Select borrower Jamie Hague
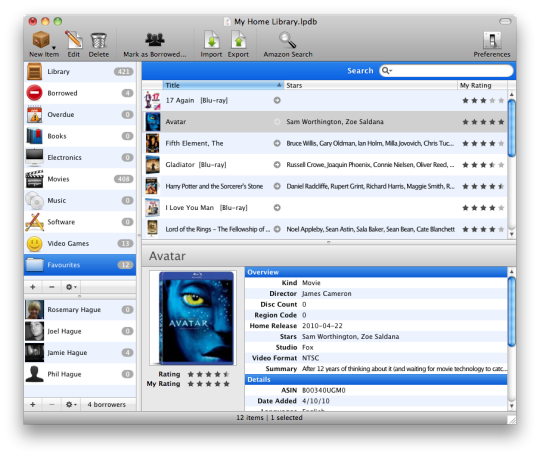The width and height of the screenshot is (540, 457). [x=80, y=353]
